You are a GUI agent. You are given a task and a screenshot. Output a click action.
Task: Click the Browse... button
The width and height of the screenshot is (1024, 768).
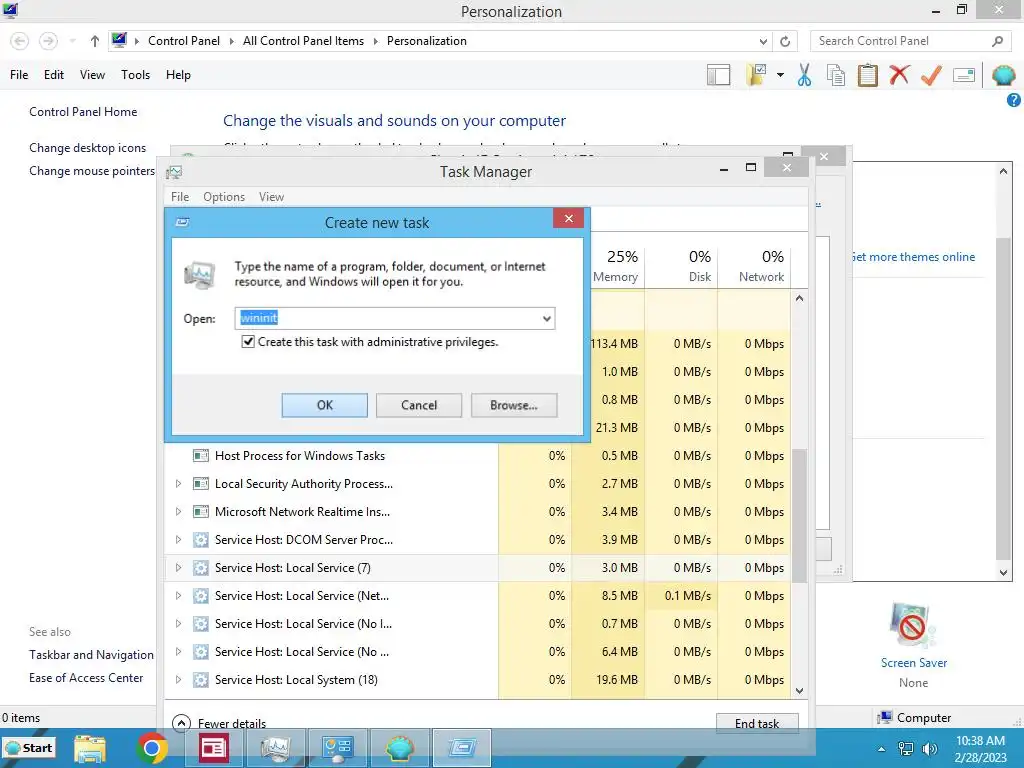[x=514, y=405]
